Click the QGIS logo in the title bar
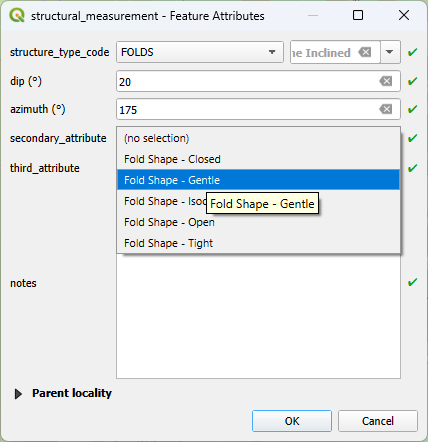This screenshot has width=428, height=442. click(x=17, y=15)
